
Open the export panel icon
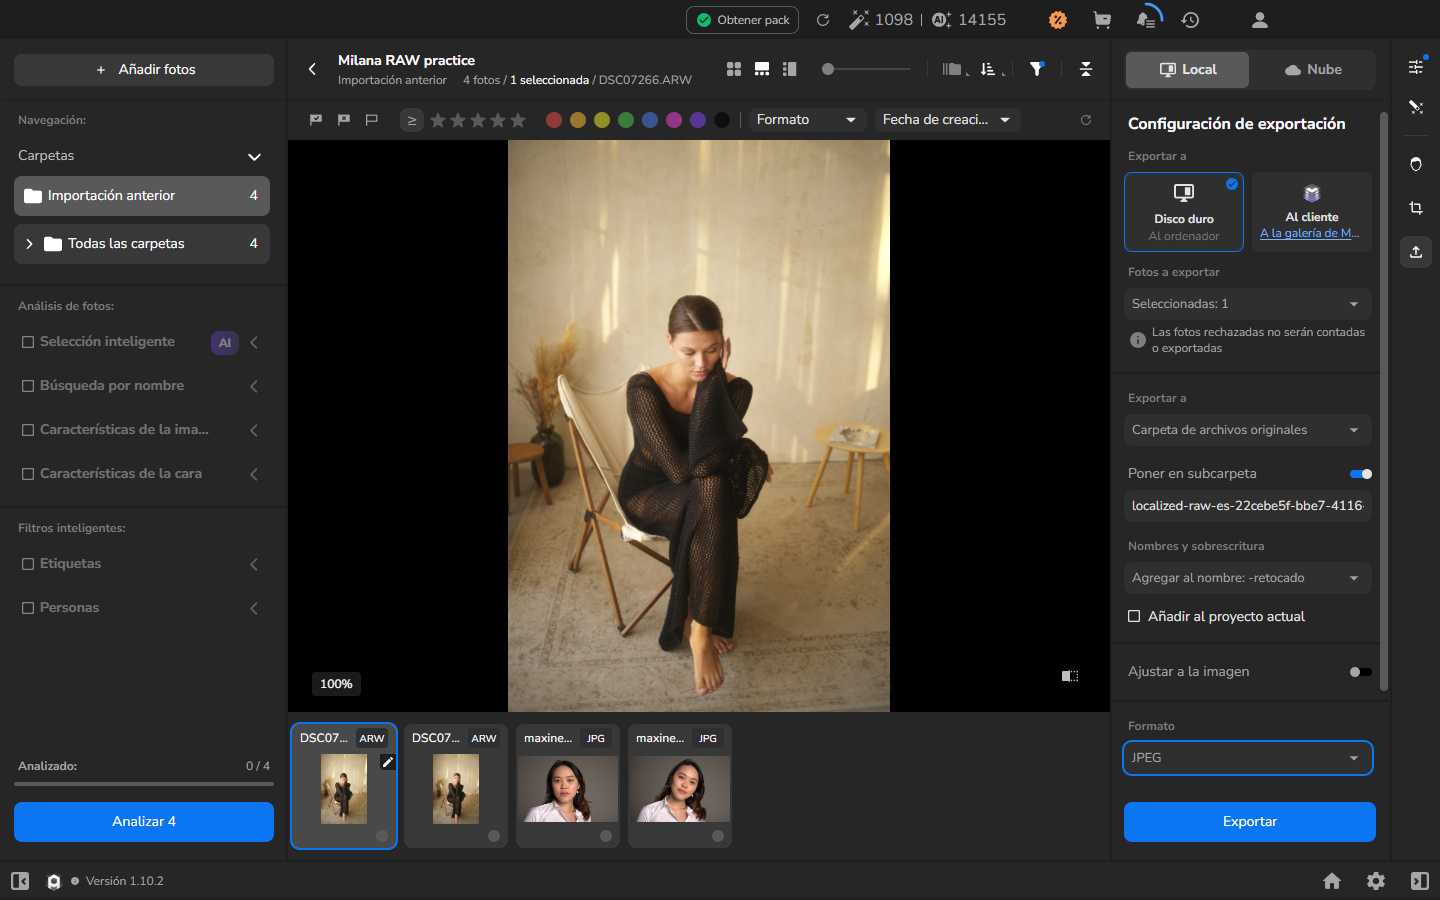pyautogui.click(x=1416, y=252)
